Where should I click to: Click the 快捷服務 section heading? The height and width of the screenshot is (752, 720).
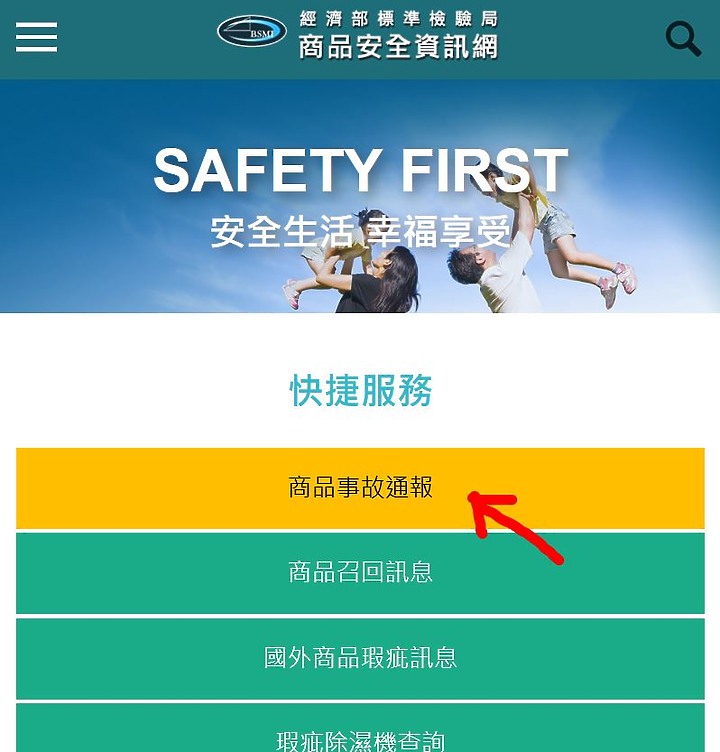coord(360,390)
